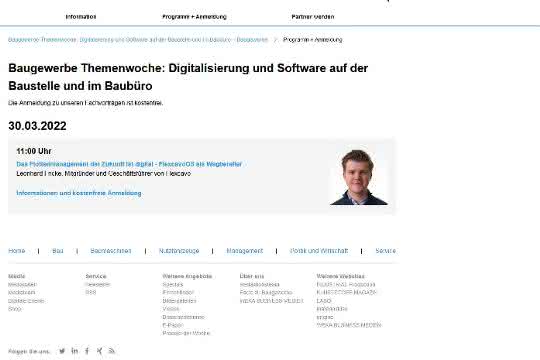Open the Facebook icon in footer
The image size is (540, 360).
[x=87, y=351]
